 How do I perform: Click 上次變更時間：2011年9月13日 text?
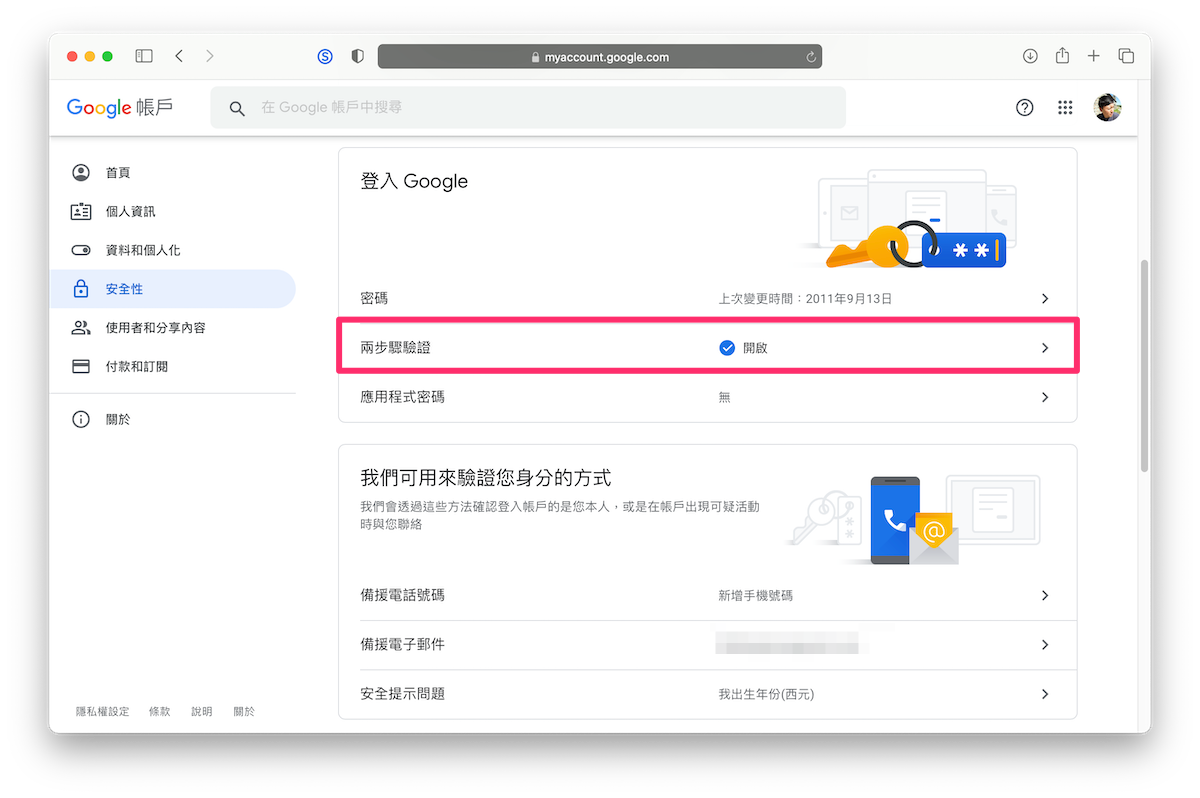805,299
